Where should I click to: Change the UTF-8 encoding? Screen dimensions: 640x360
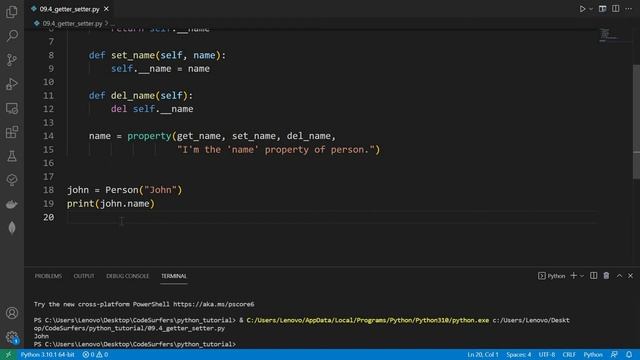point(547,354)
